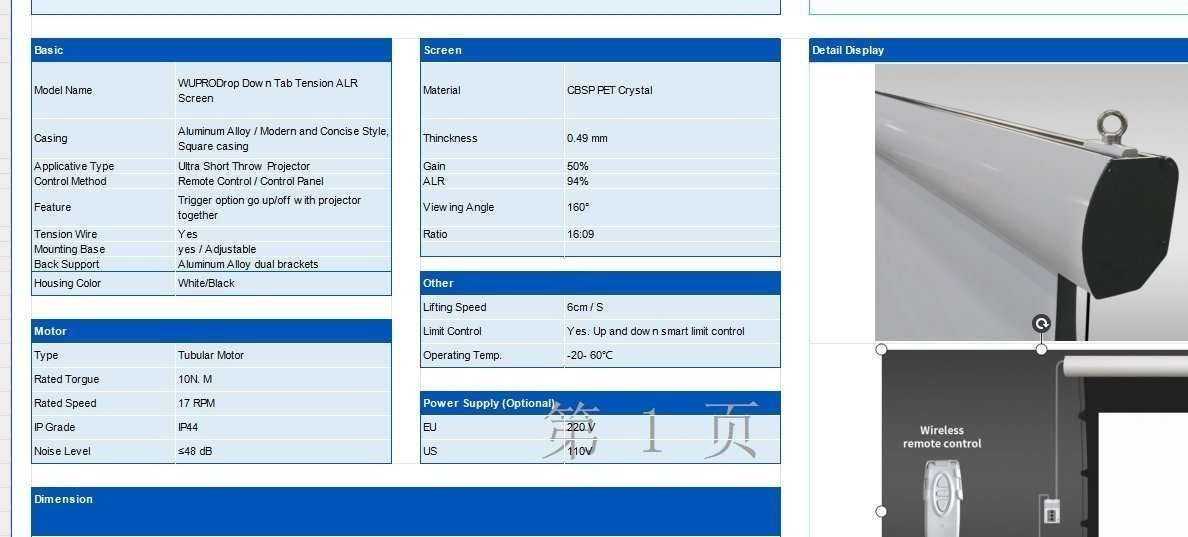Click the left-middle resize handle of selected image
The height and width of the screenshot is (537, 1188).
tap(881, 511)
